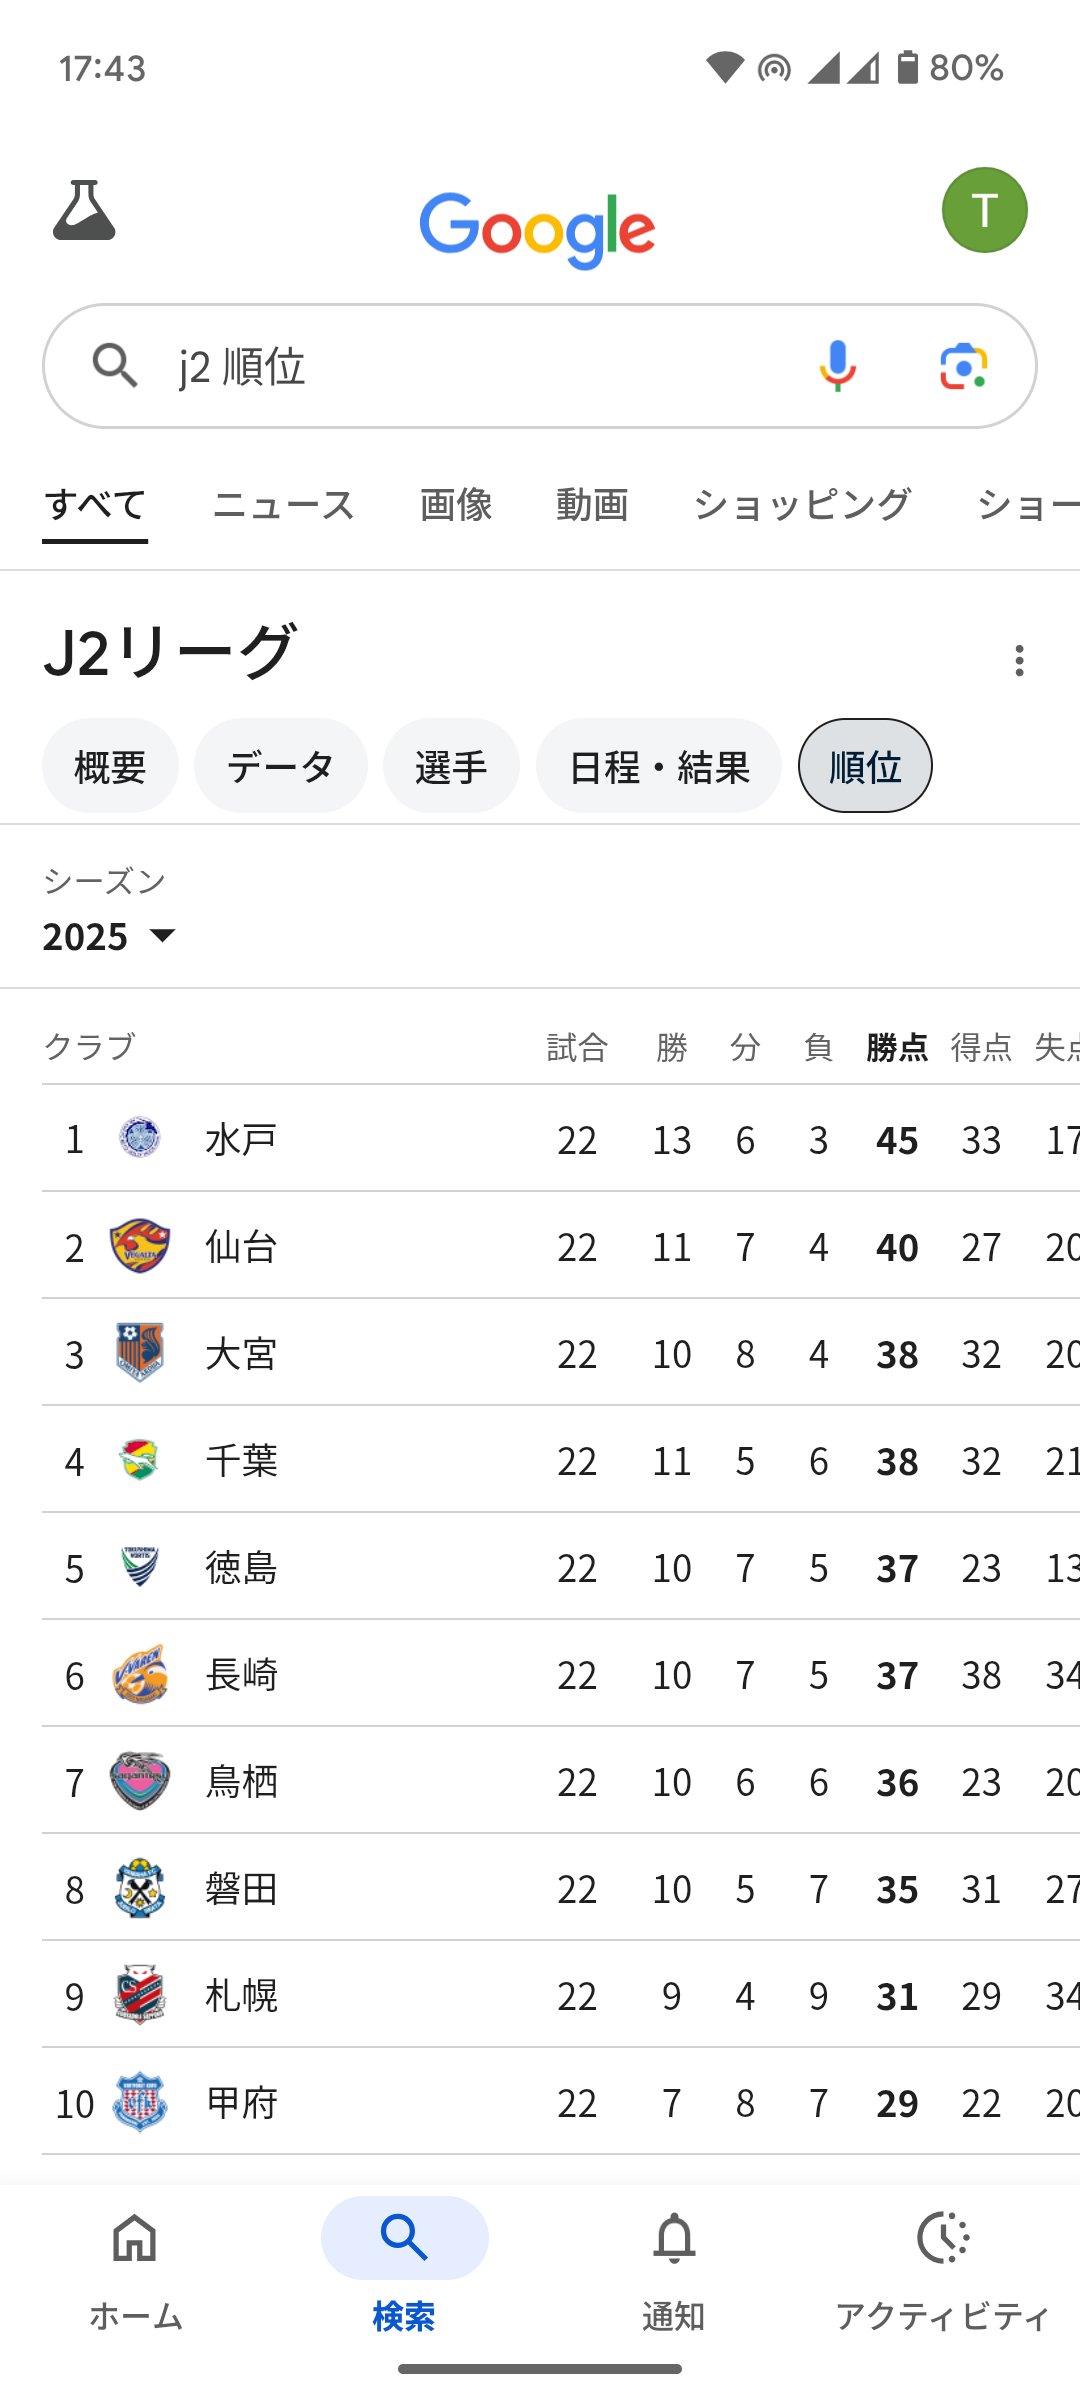Viewport: 1080px width, 2400px height.
Task: Tap the 検索 bottom navigation icon
Action: pyautogui.click(x=404, y=2240)
